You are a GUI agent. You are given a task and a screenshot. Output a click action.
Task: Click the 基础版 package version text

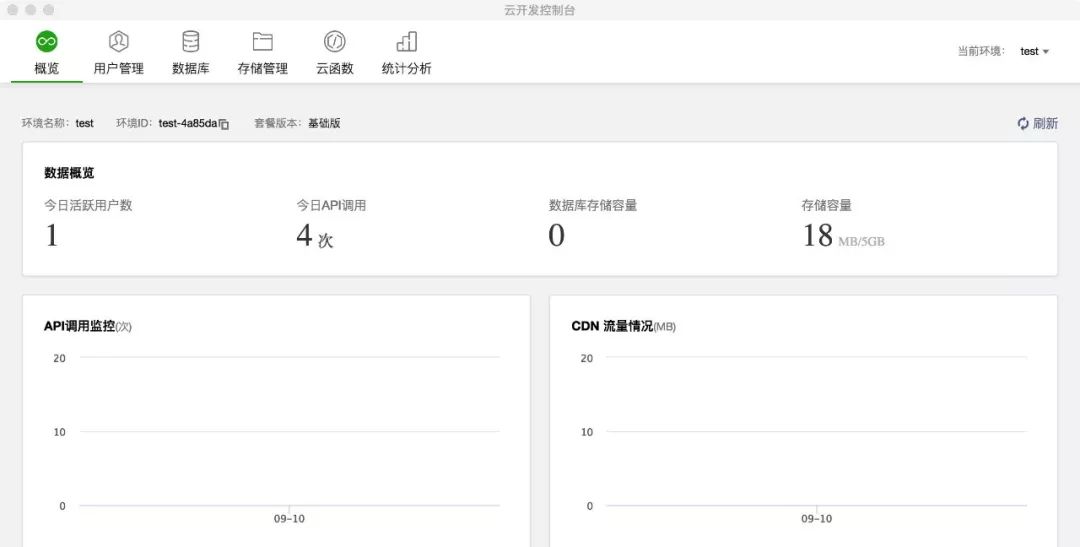point(324,123)
